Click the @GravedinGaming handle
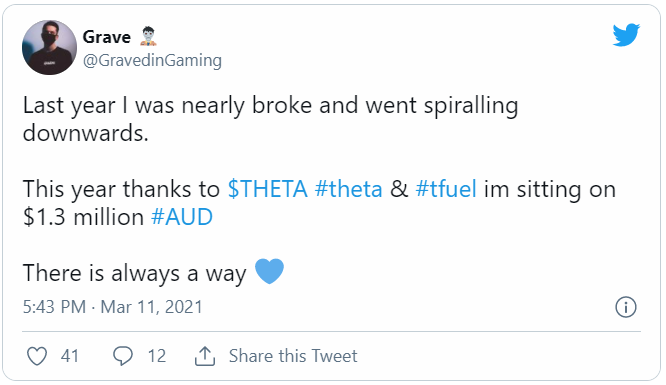This screenshot has width=666, height=385. point(152,60)
